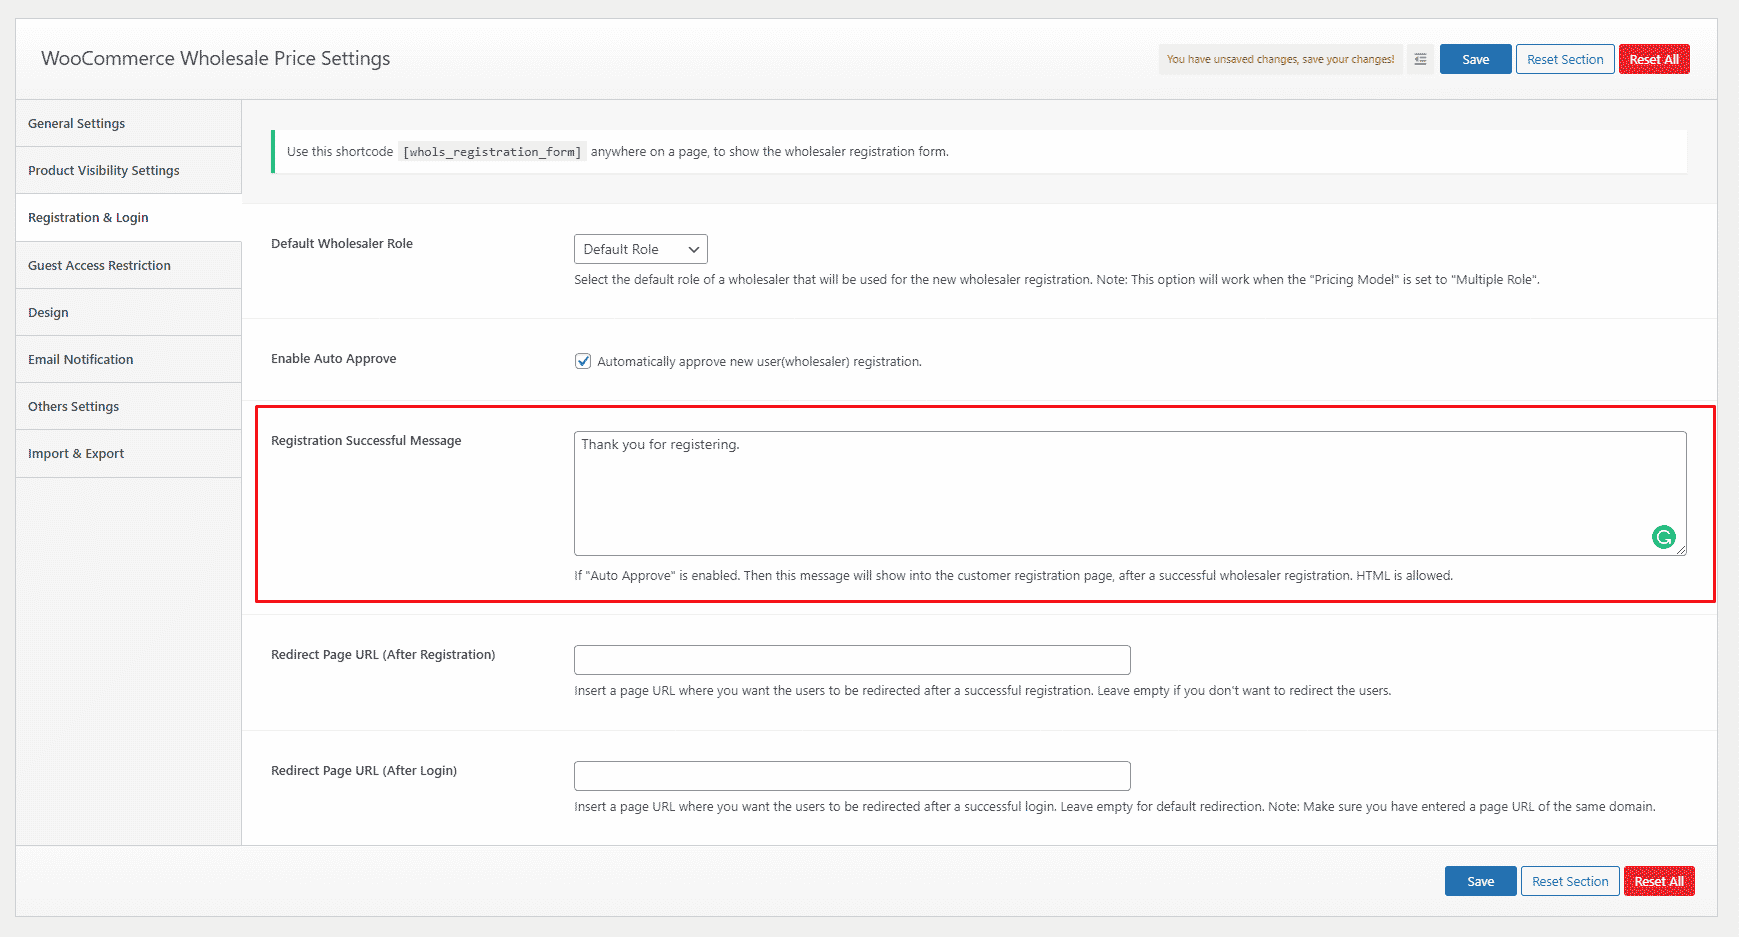This screenshot has width=1739, height=937.
Task: Open the Product Visibility Settings section
Action: point(103,170)
